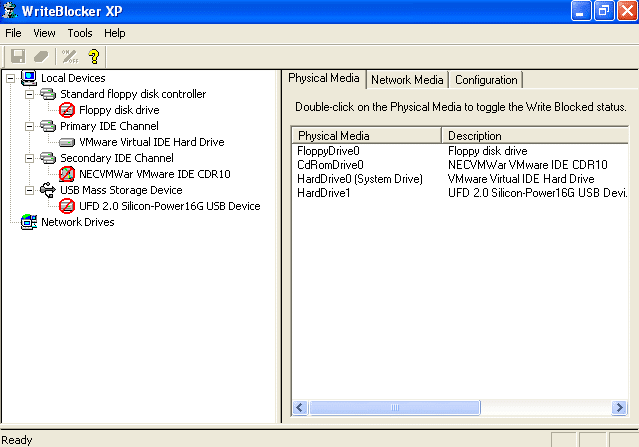Viewport: 639px width, 447px height.
Task: Click the USB Mass Storage Device icon
Action: coord(48,190)
